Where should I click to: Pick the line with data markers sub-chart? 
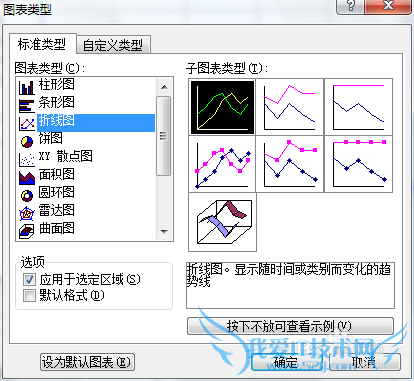pyautogui.click(x=222, y=164)
